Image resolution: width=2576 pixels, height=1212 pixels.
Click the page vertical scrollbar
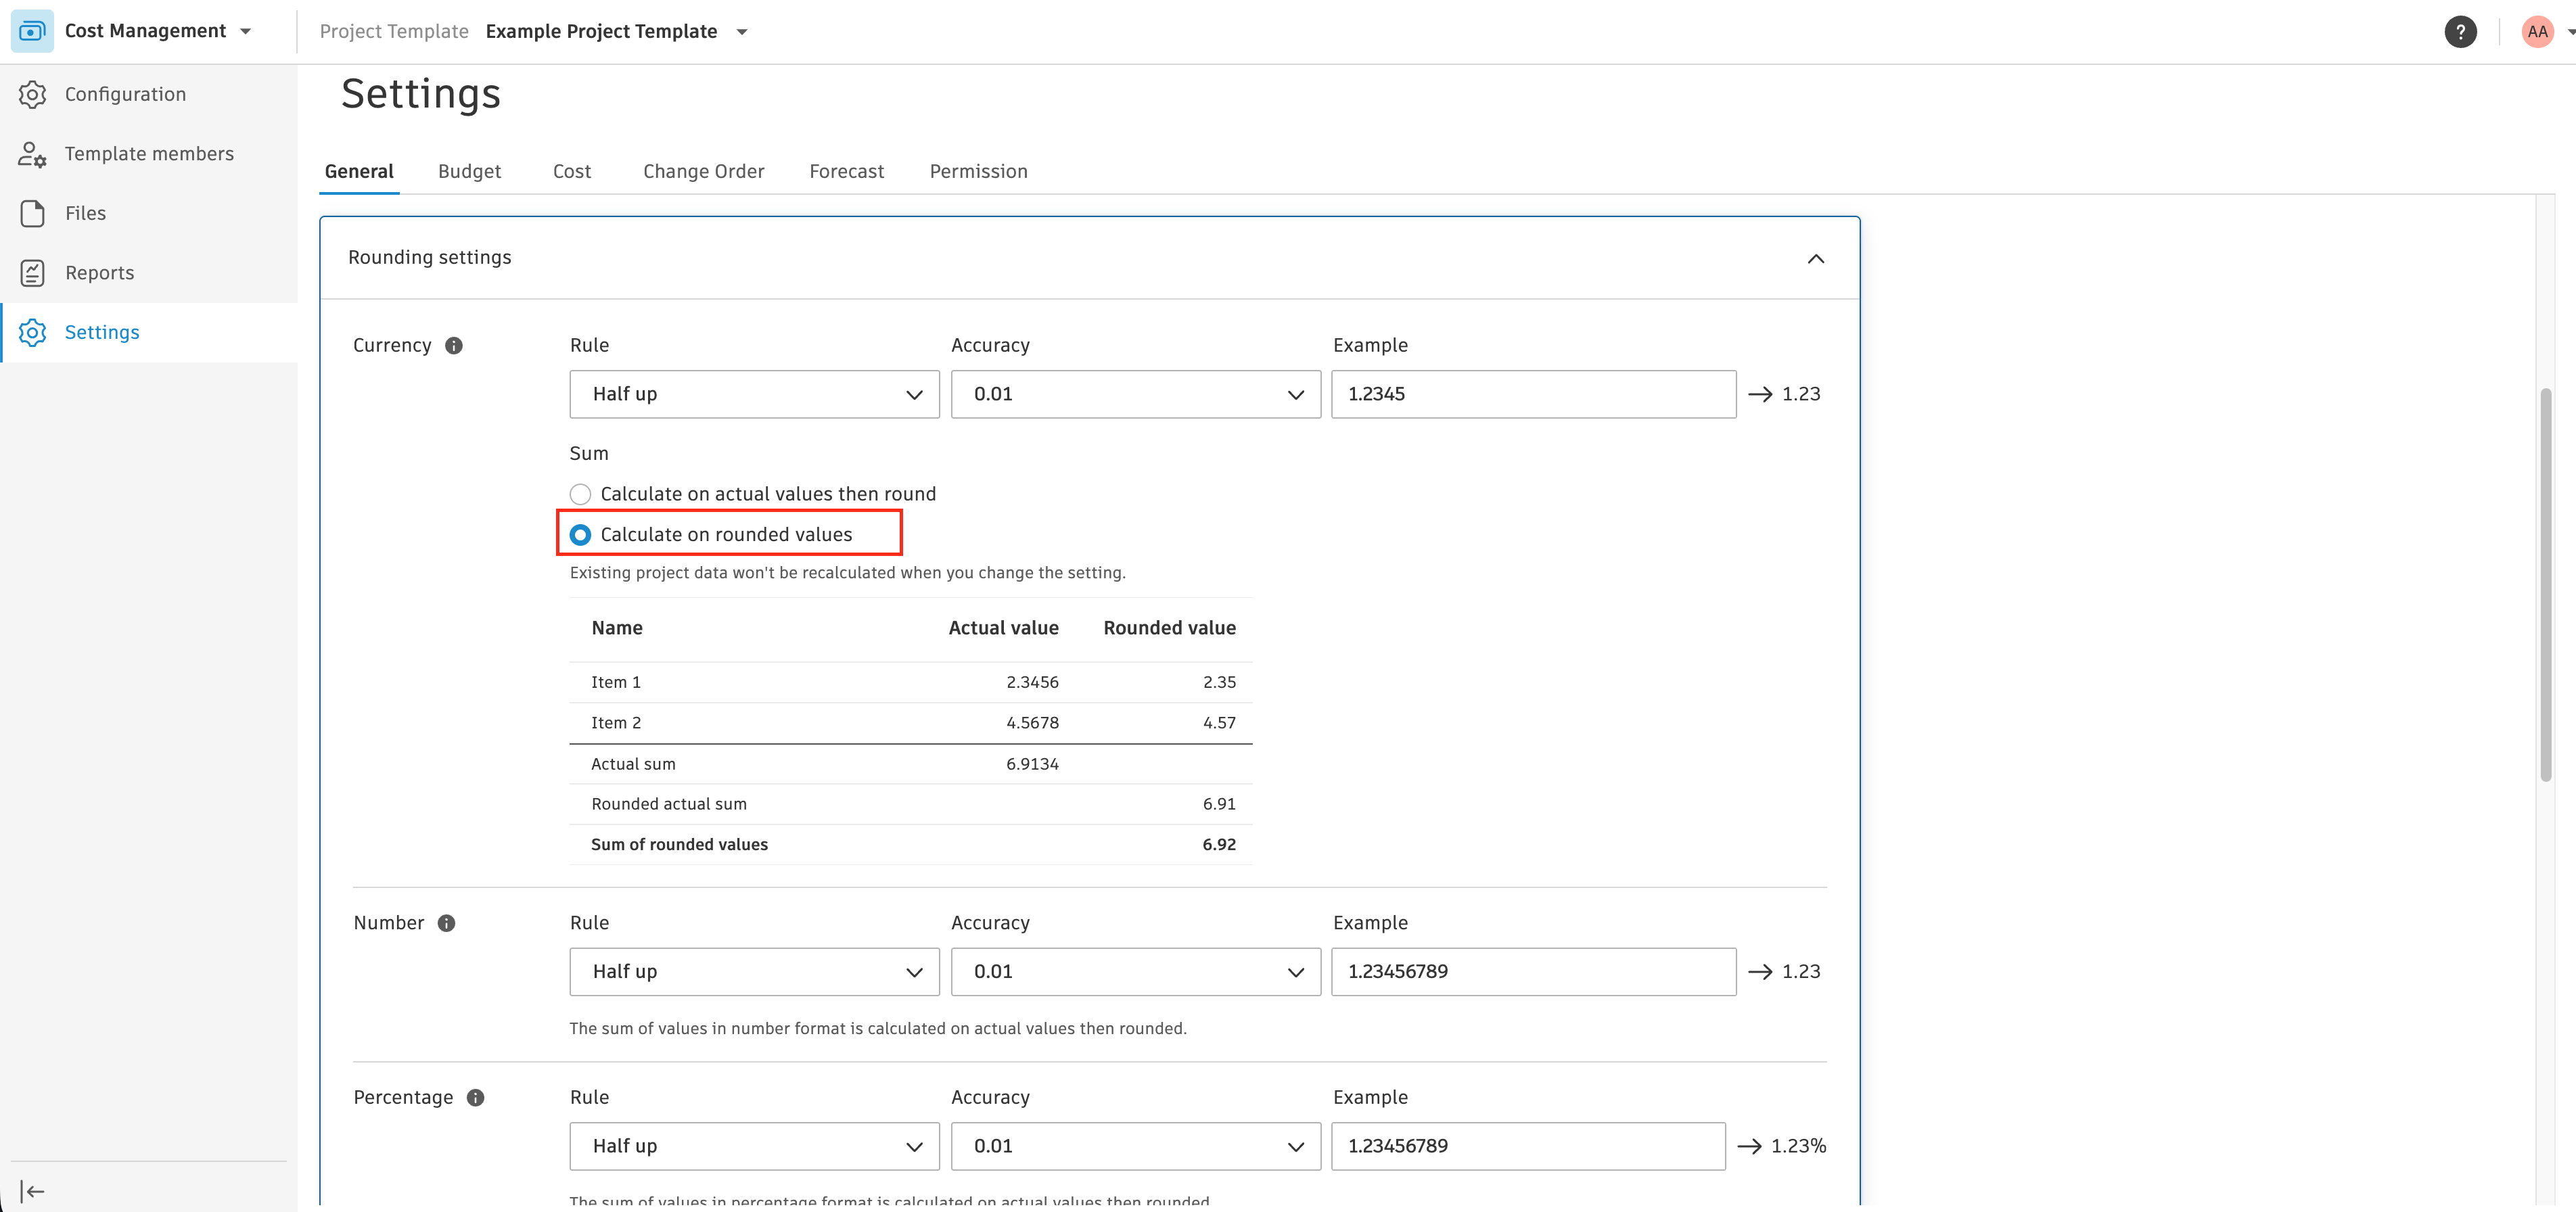(2546, 585)
